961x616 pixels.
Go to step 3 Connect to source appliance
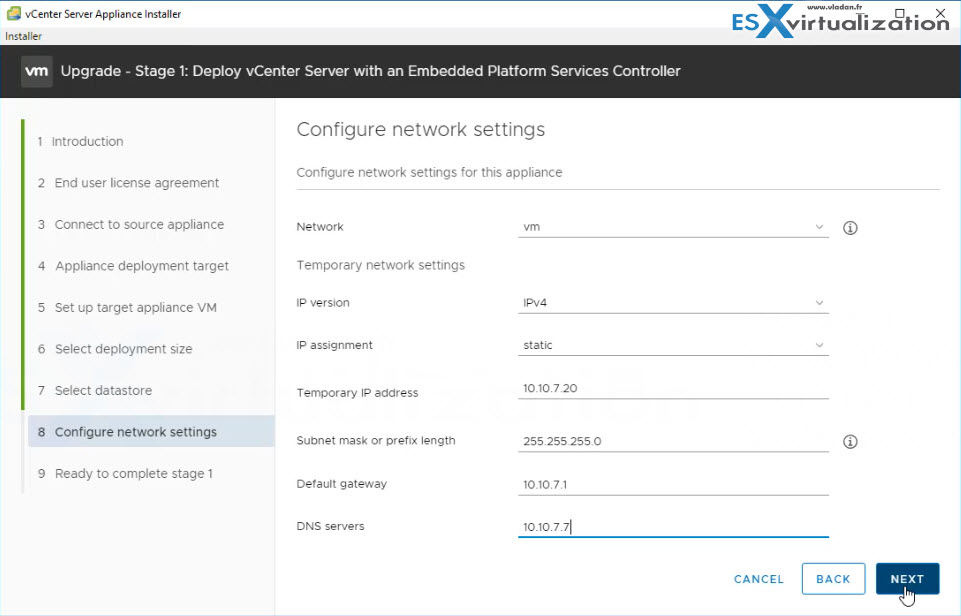click(x=131, y=224)
